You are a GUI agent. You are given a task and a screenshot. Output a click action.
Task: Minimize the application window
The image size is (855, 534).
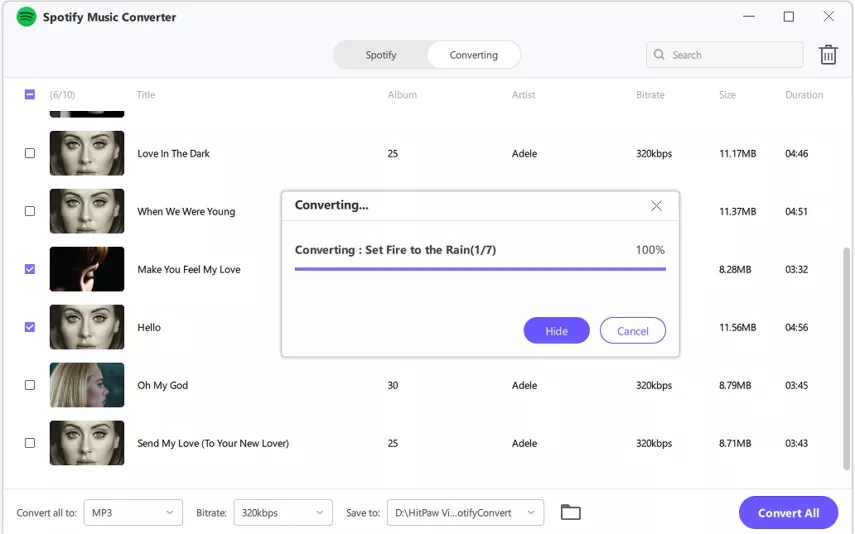tap(749, 17)
